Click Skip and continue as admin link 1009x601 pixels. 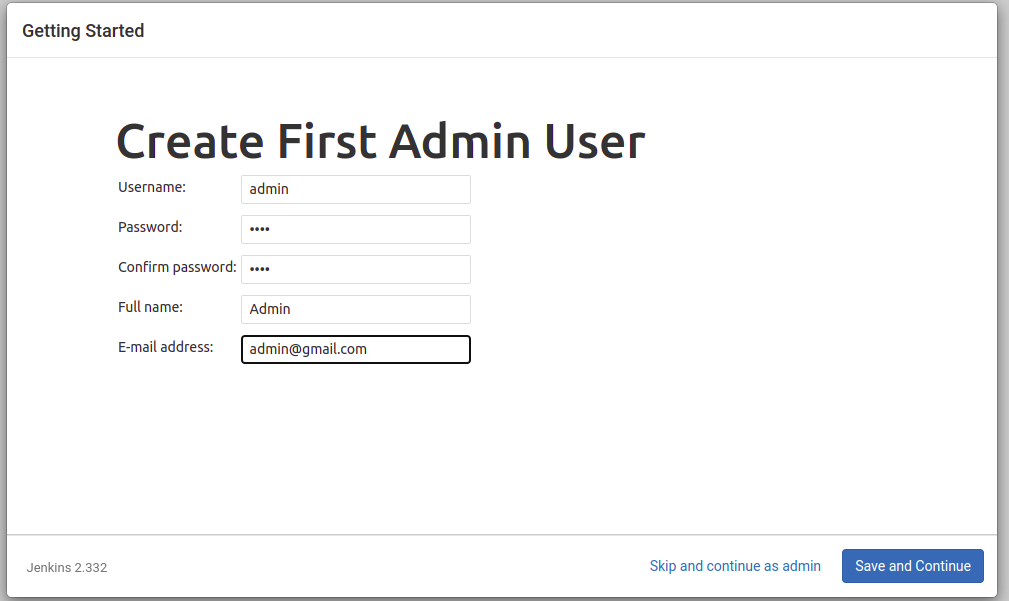coord(735,565)
